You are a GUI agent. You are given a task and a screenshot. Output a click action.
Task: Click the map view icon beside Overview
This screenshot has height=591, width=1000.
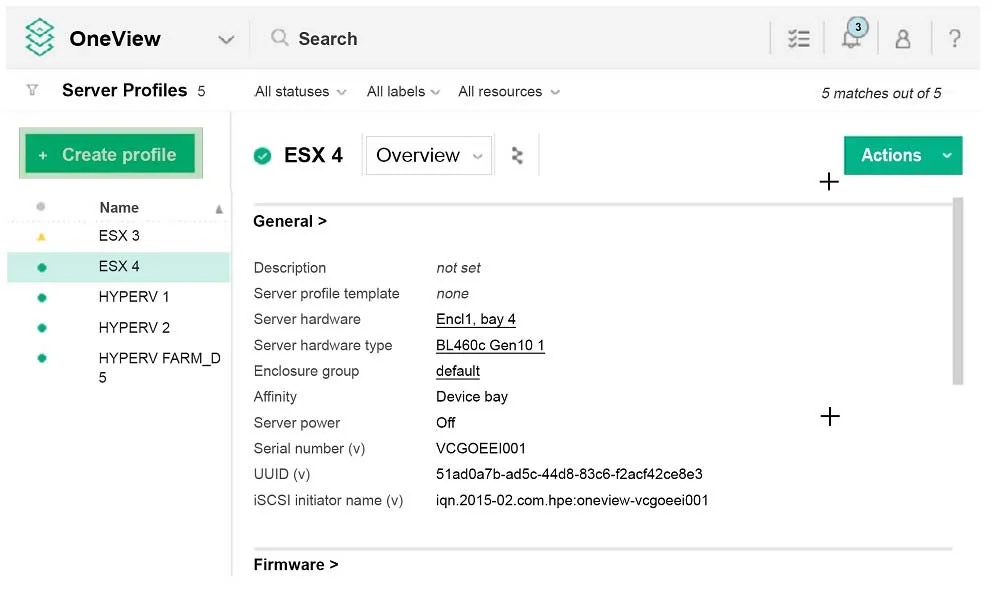tap(517, 155)
